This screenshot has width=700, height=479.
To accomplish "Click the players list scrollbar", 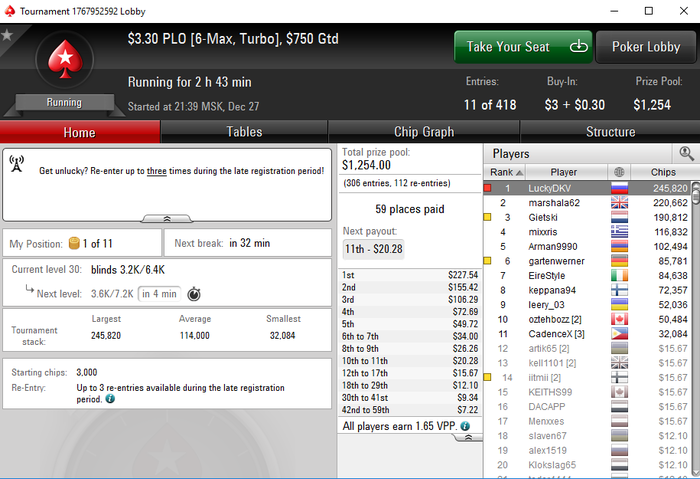I will [x=695, y=329].
